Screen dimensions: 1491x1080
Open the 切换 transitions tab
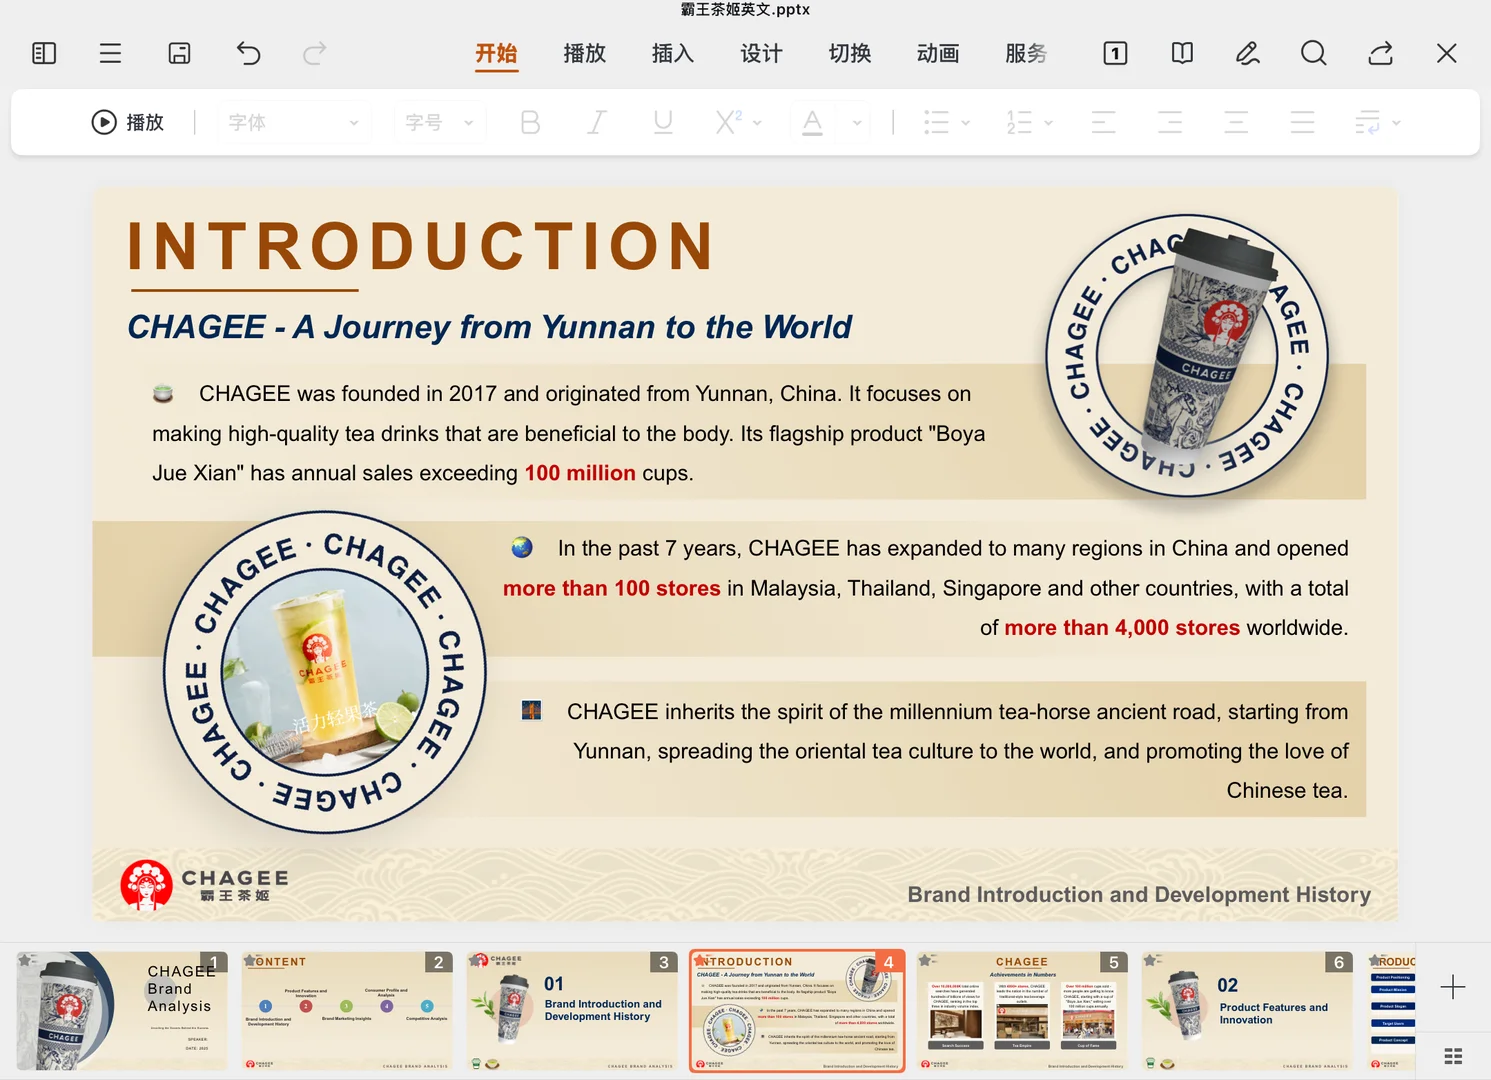[x=850, y=53]
